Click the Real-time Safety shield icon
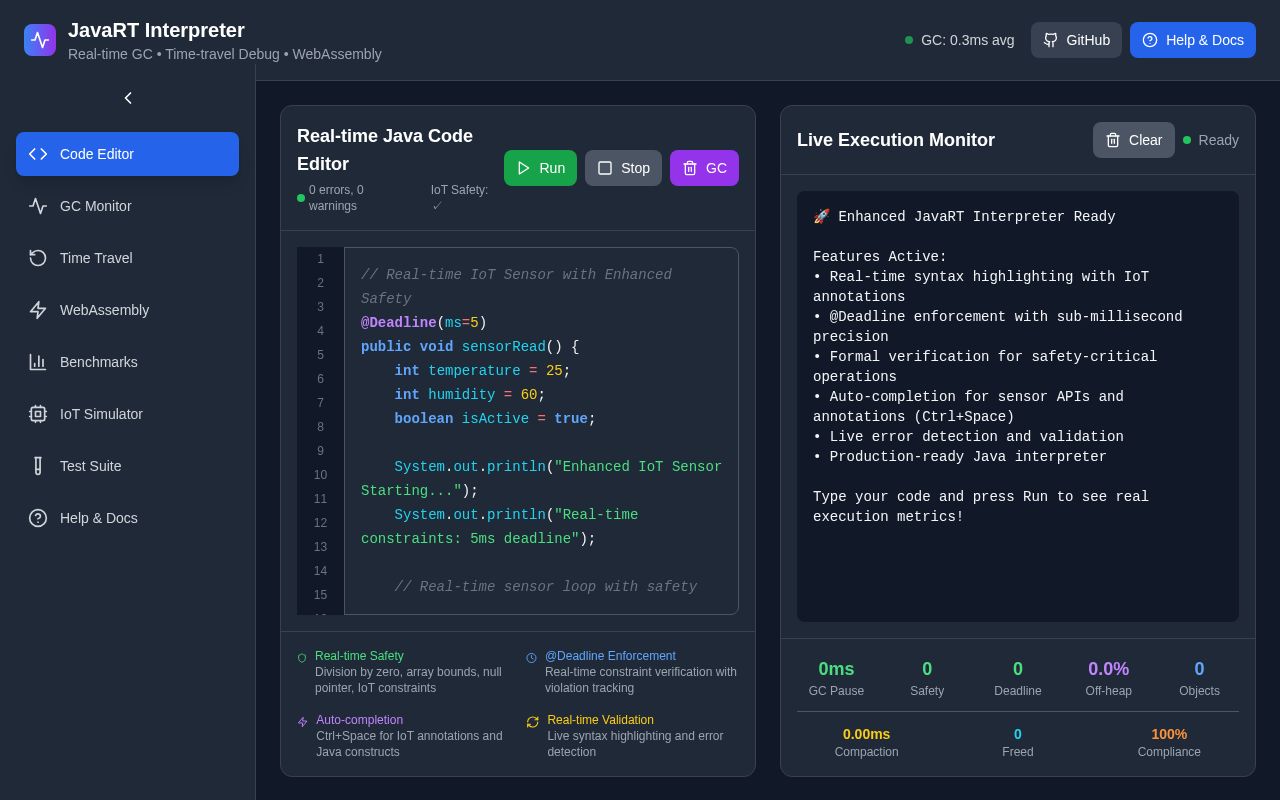 (x=302, y=658)
